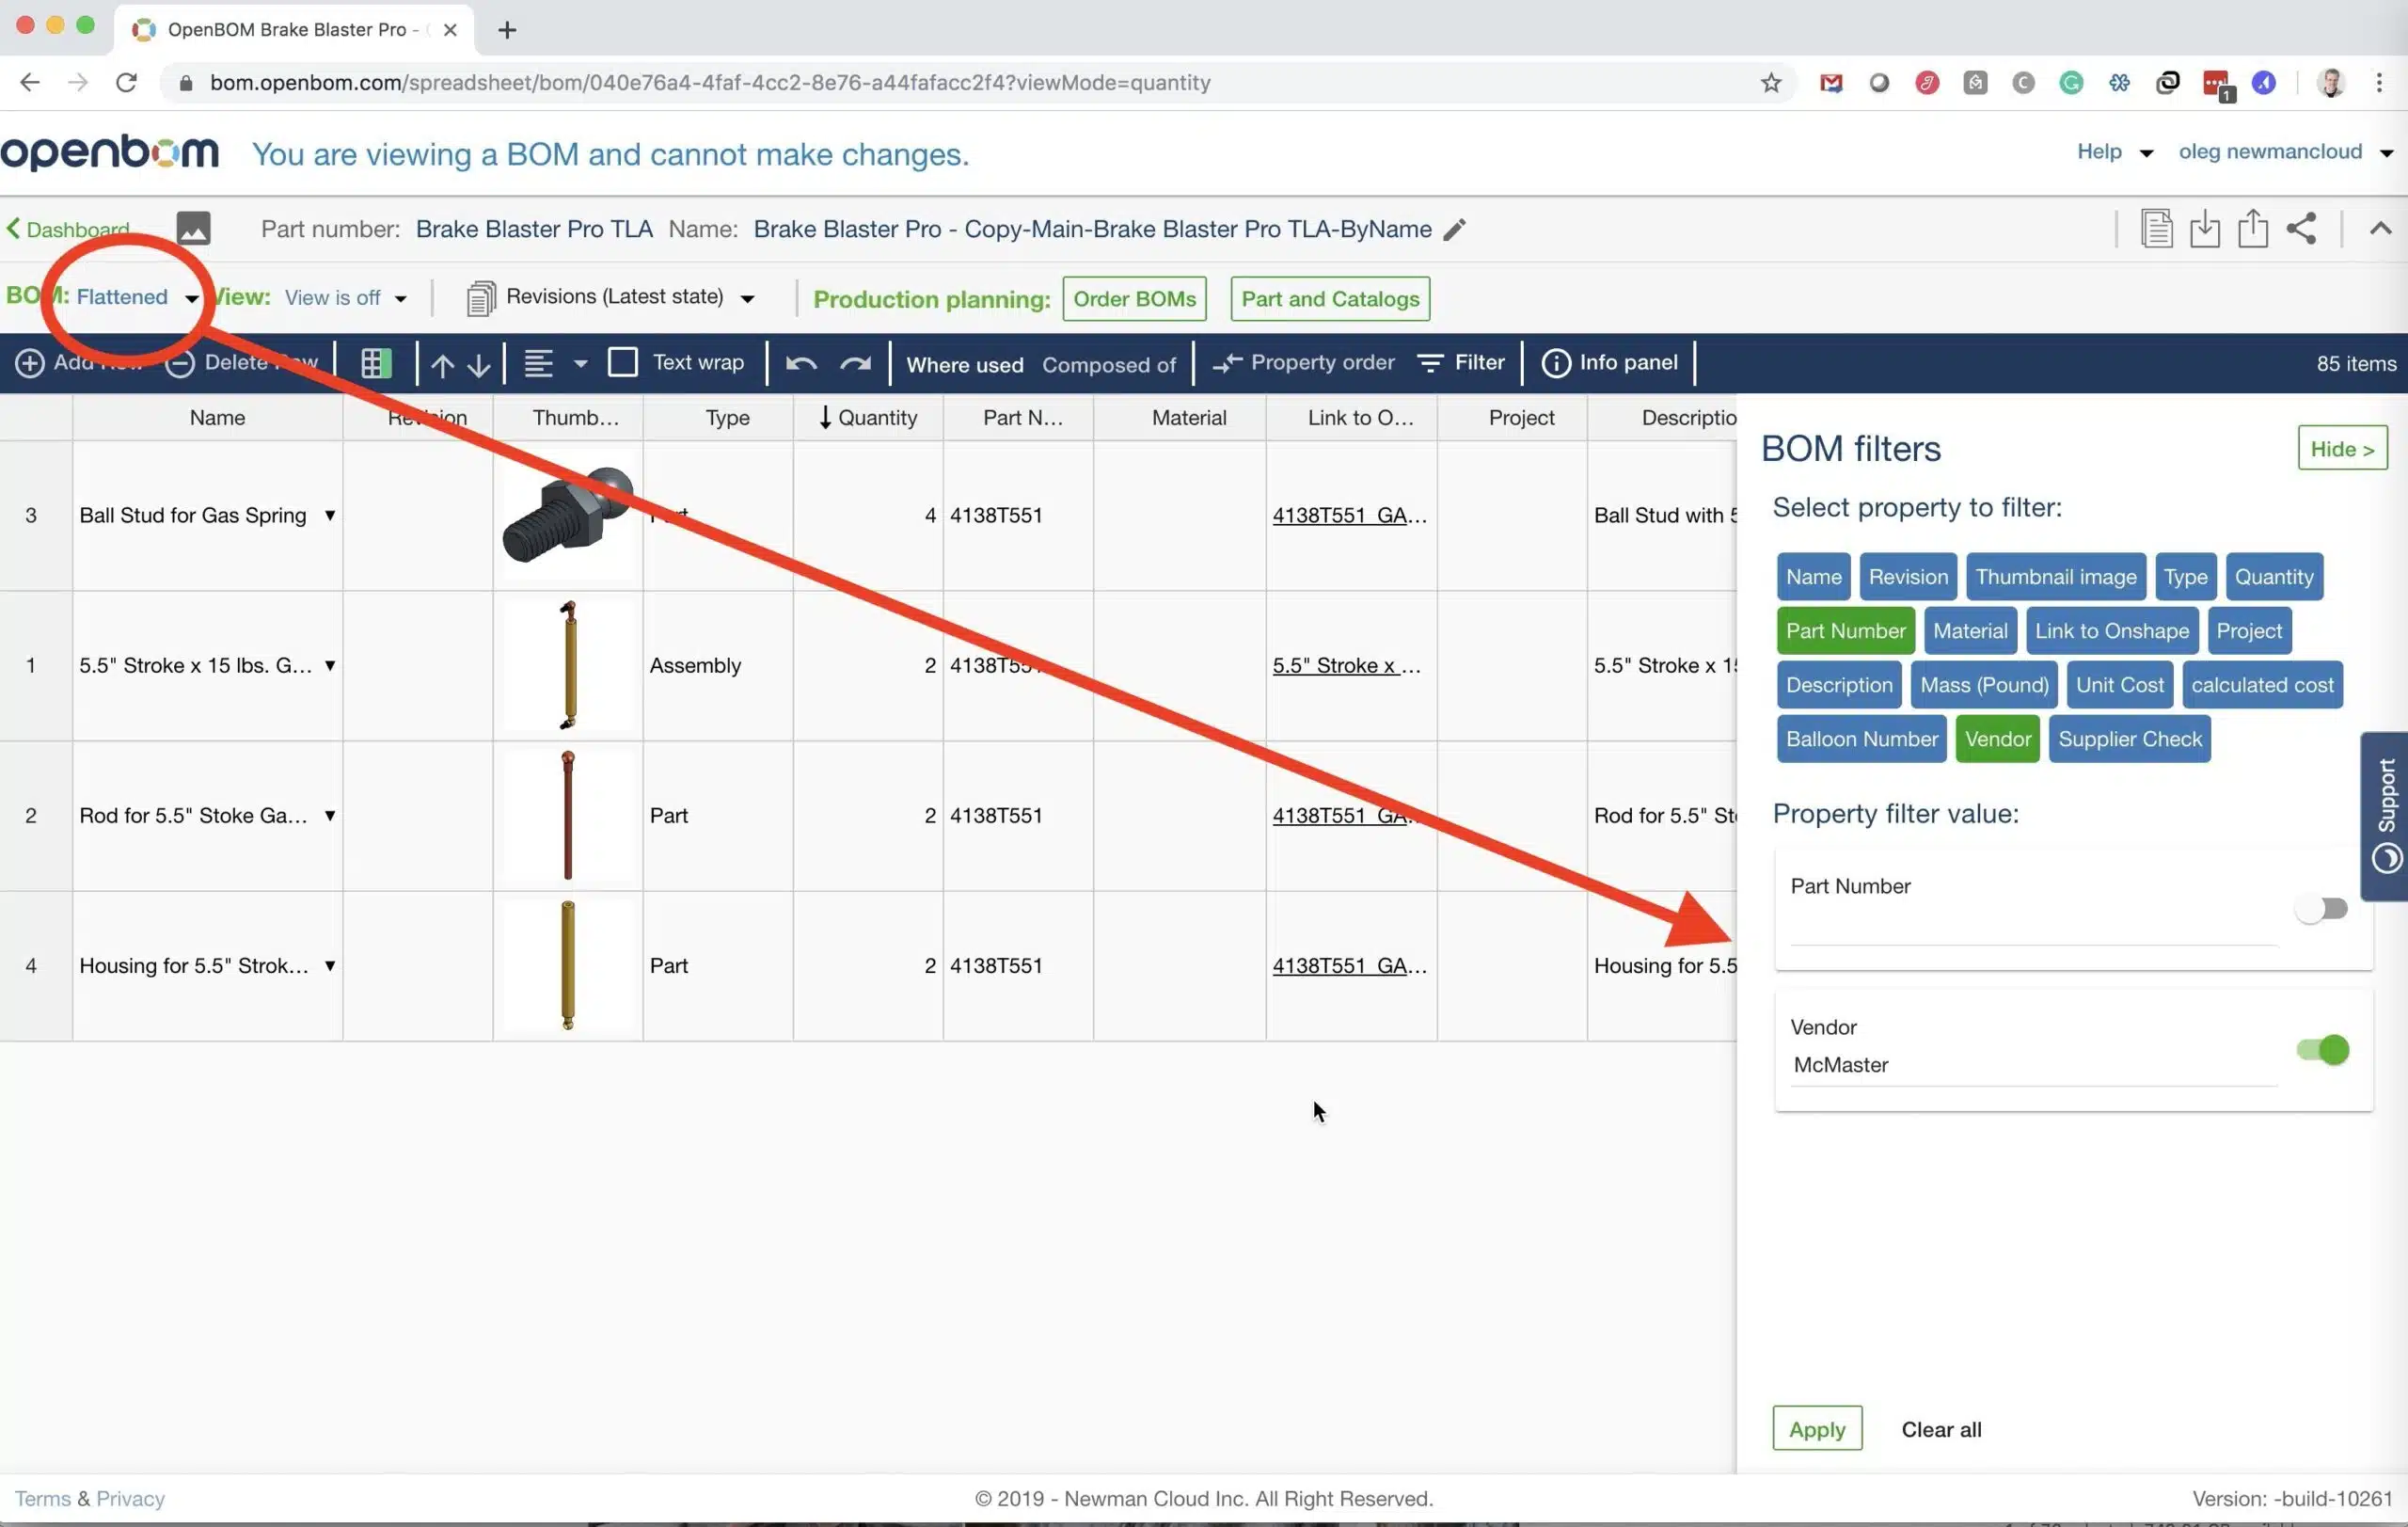
Task: Select the Unit Cost filter property
Action: [x=2119, y=685]
